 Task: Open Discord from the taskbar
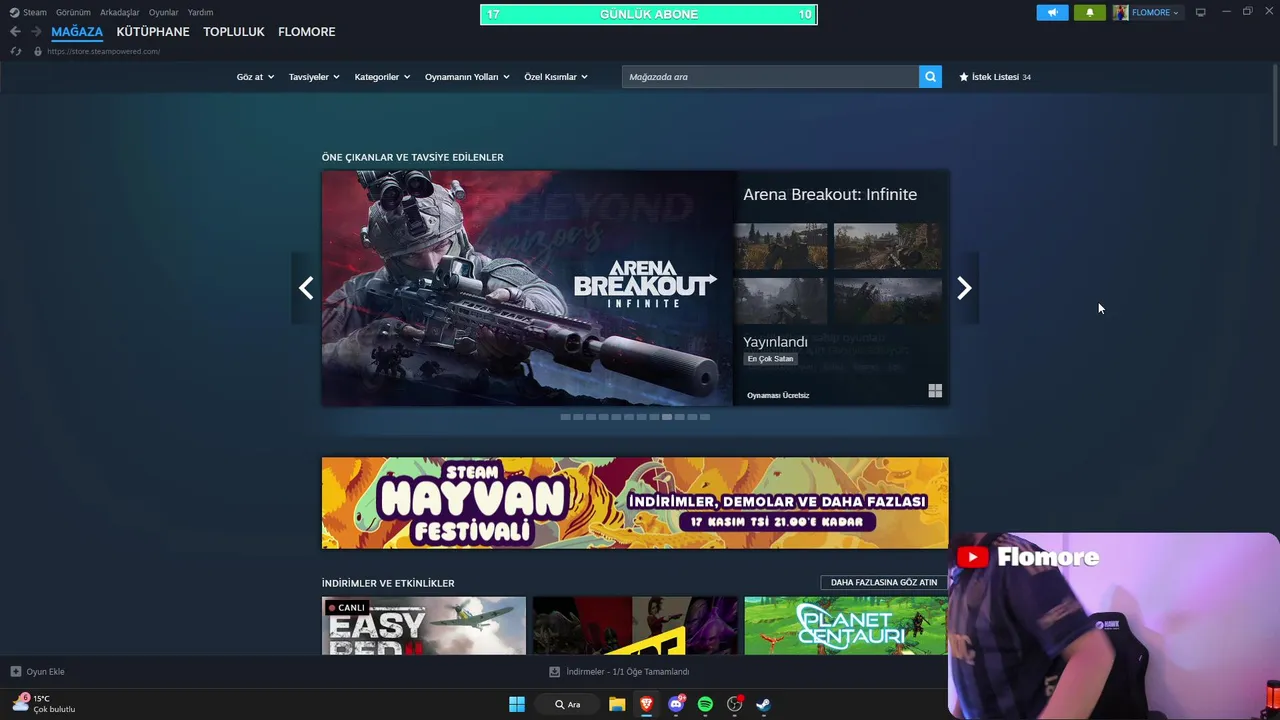pos(676,704)
